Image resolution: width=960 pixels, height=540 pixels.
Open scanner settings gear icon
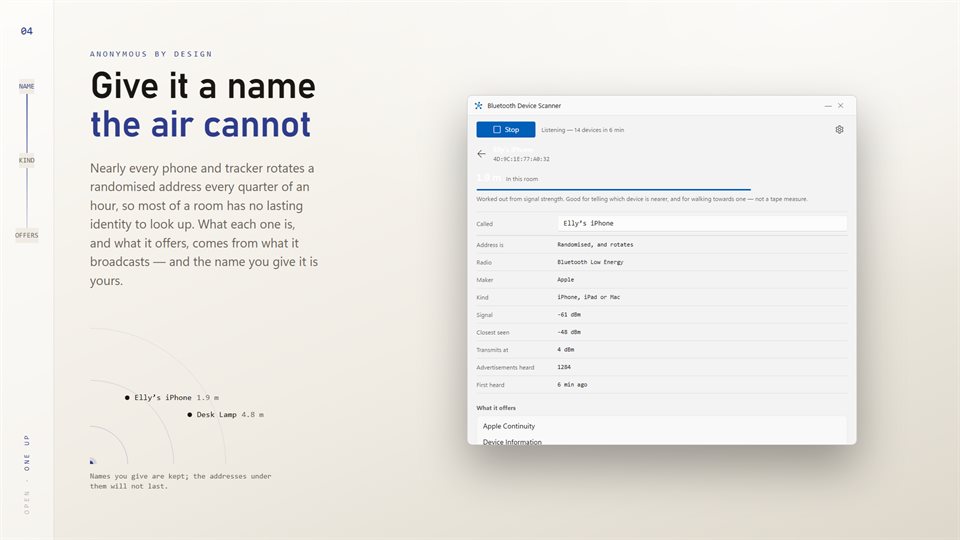point(839,130)
